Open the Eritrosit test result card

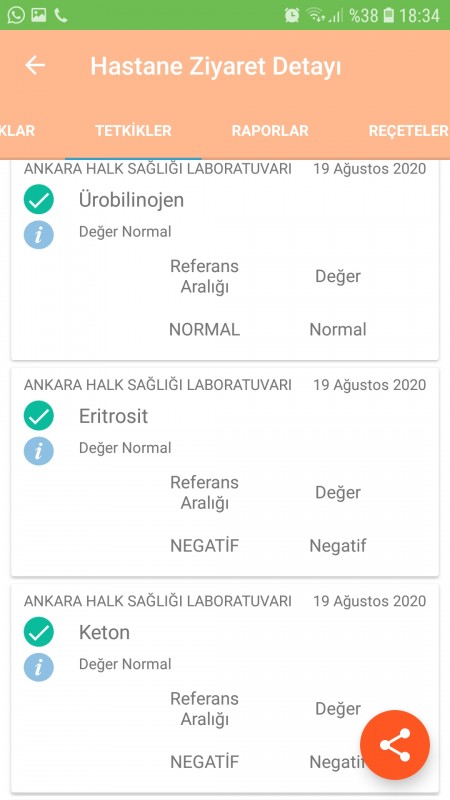click(x=225, y=472)
